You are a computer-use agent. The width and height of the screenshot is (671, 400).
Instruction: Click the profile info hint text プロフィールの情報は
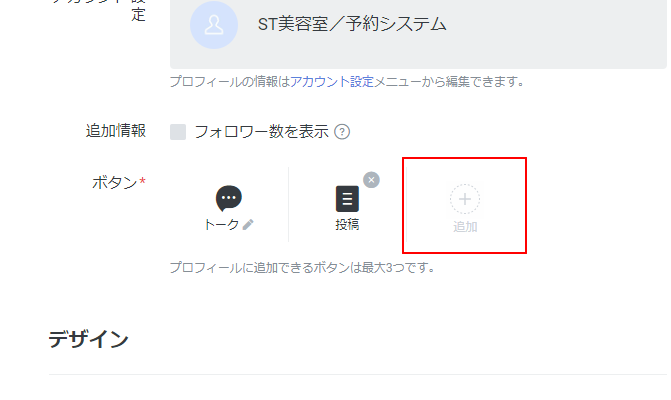click(230, 81)
